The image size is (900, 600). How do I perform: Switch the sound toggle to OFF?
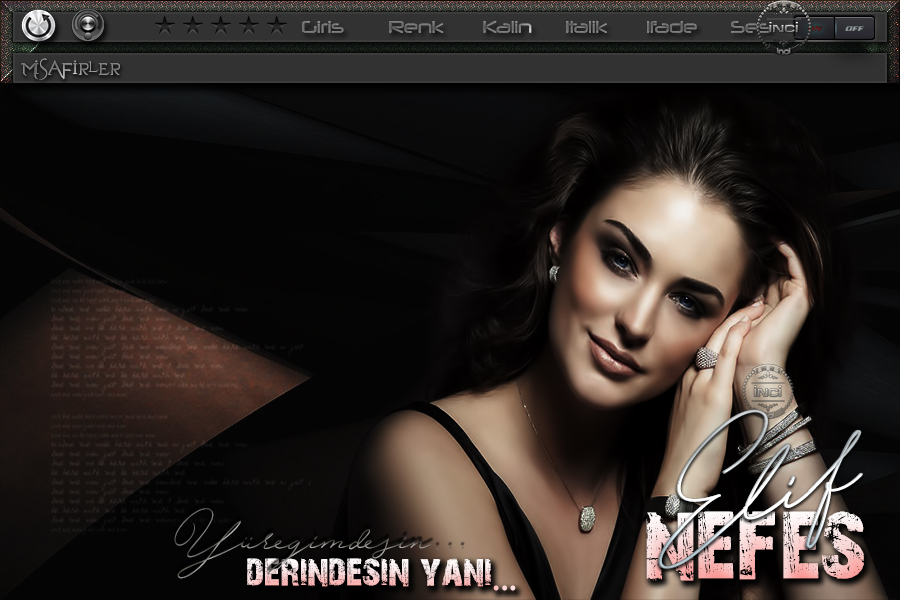[854, 28]
